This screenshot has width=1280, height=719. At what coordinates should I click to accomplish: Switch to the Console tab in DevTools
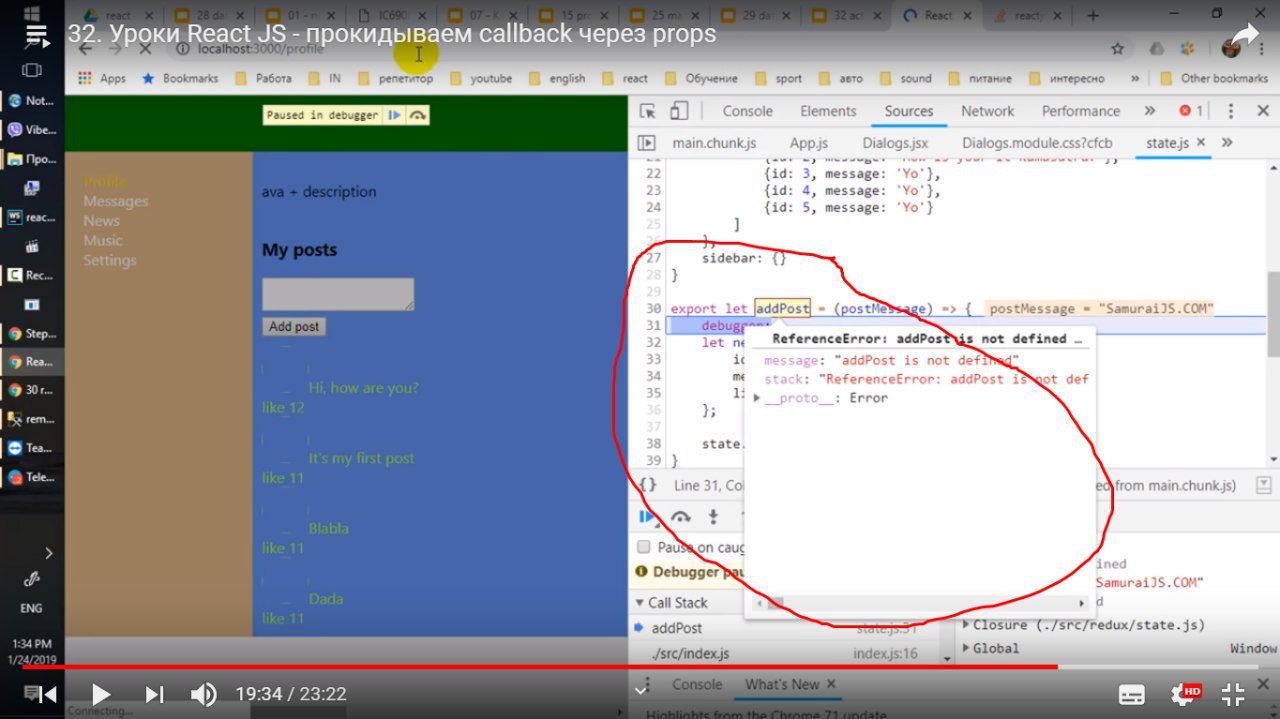(747, 111)
